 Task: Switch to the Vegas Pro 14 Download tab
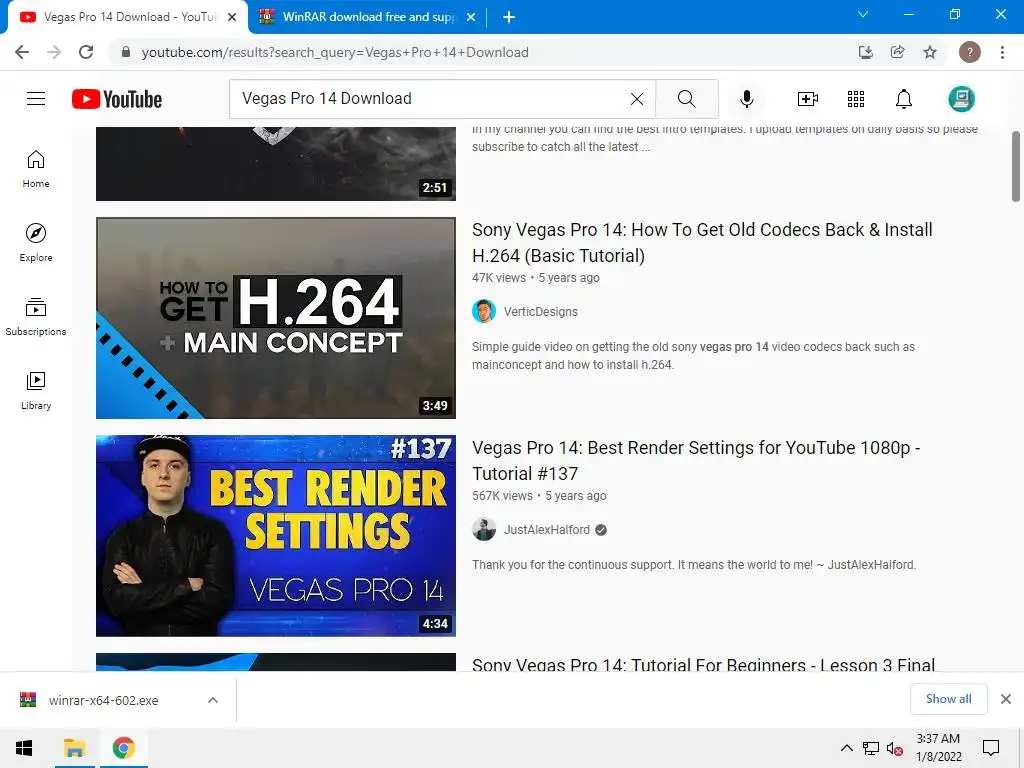[128, 17]
